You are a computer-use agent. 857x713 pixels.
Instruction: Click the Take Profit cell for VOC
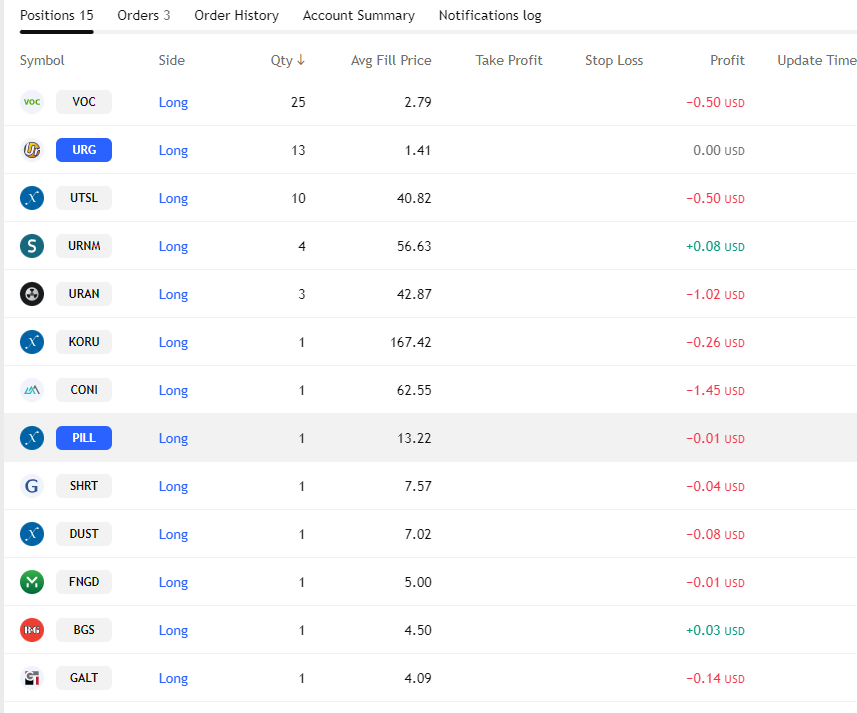pos(509,102)
